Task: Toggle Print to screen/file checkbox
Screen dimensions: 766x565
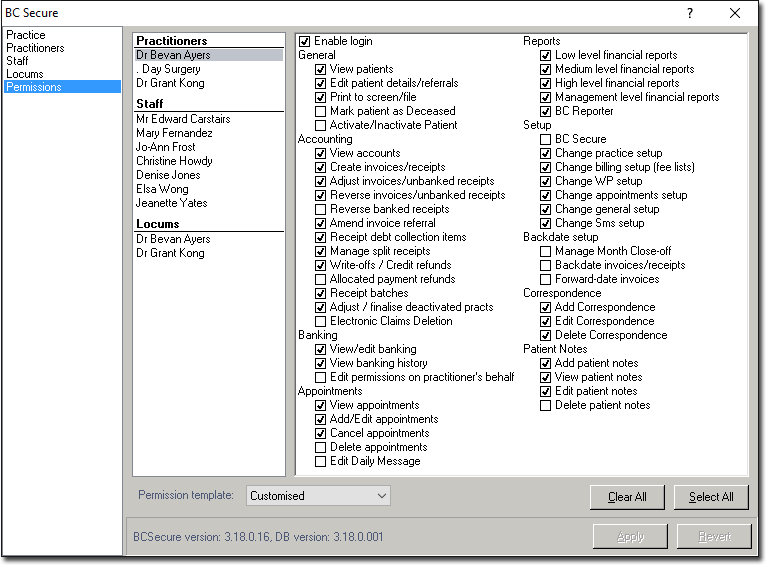Action: pyautogui.click(x=320, y=98)
